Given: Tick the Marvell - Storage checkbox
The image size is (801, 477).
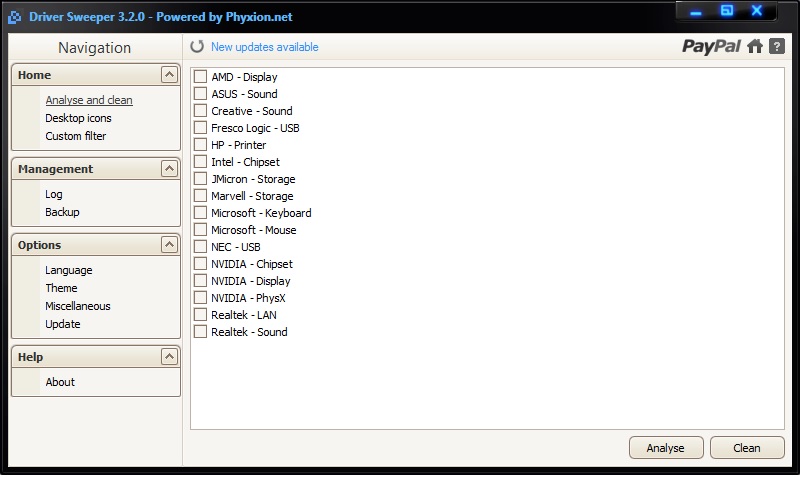Looking at the screenshot, I should [200, 196].
